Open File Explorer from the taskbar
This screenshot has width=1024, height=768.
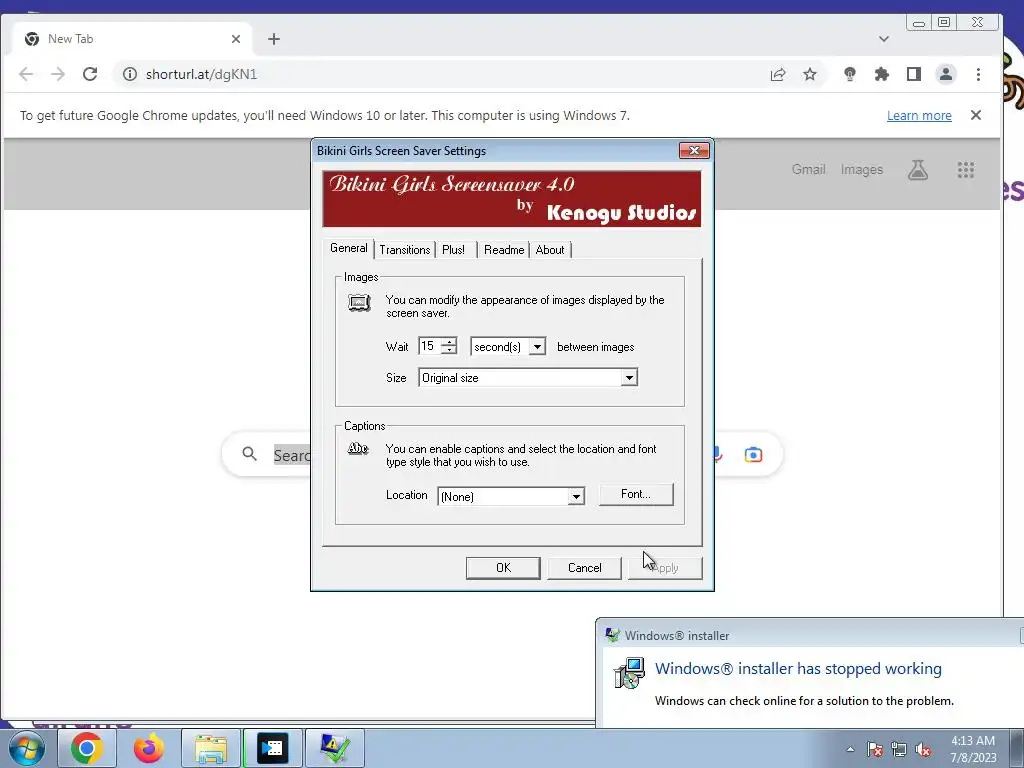tap(211, 748)
